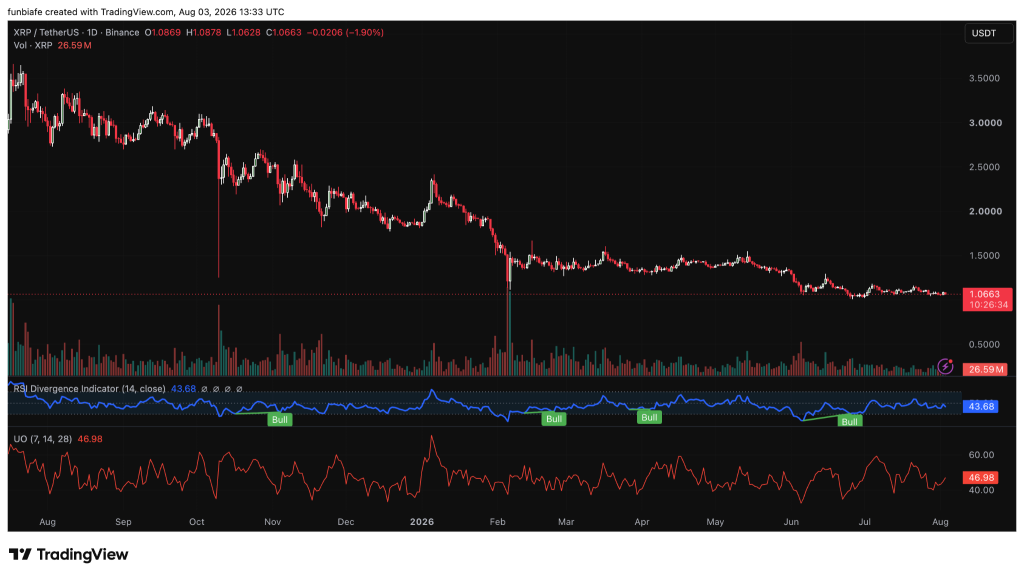The height and width of the screenshot is (577, 1024).
Task: Click the Bull label near November
Action: (280, 419)
